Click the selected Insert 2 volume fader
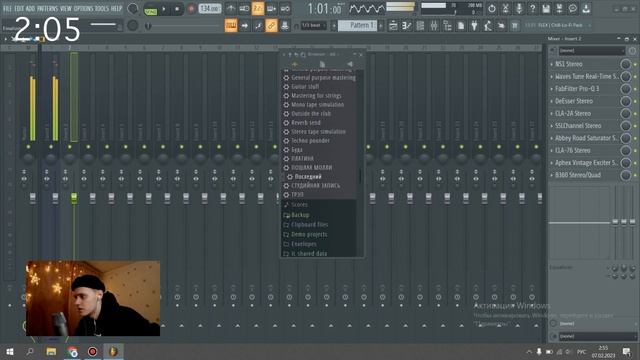The height and width of the screenshot is (360, 640). 74,198
